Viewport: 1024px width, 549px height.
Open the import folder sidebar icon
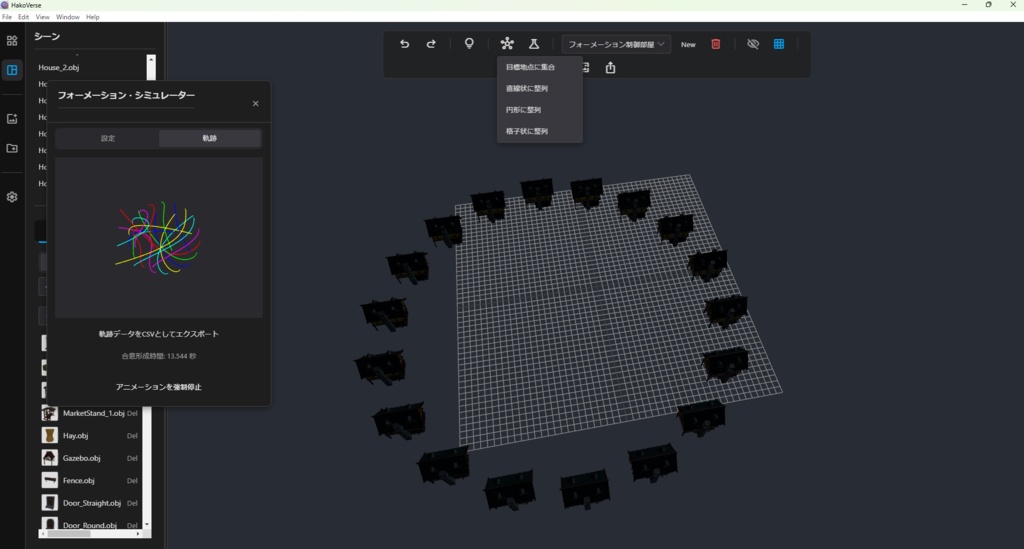[12, 148]
